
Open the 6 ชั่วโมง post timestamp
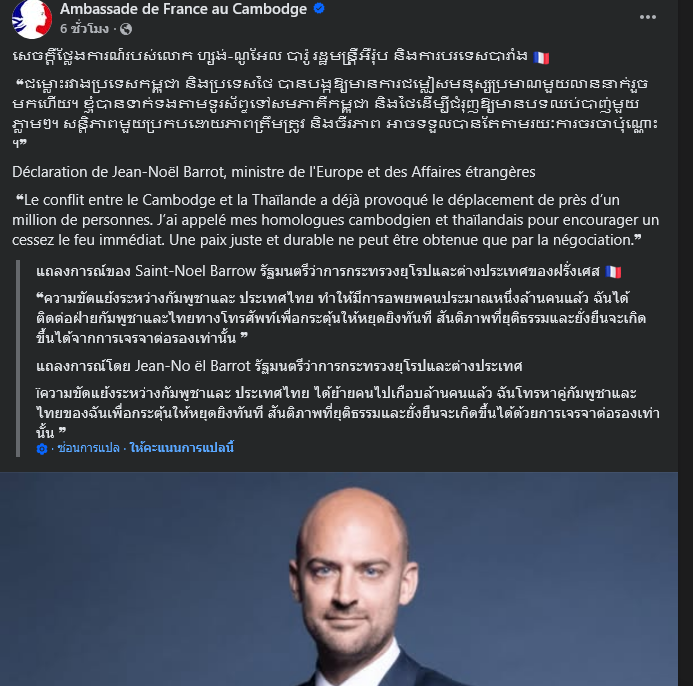[84, 29]
